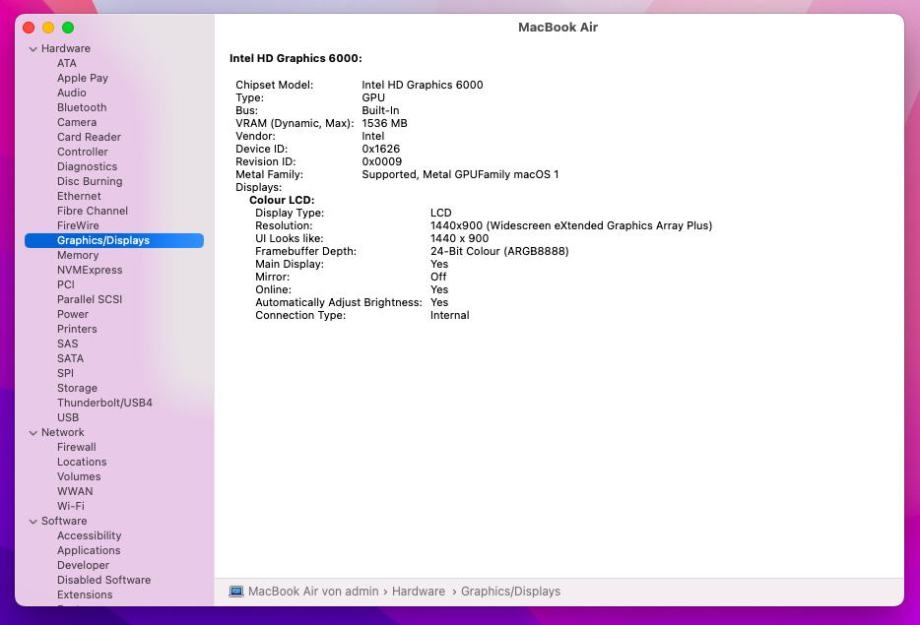Open Thunderbolt/USB4 entry
This screenshot has width=920, height=625.
pos(104,403)
